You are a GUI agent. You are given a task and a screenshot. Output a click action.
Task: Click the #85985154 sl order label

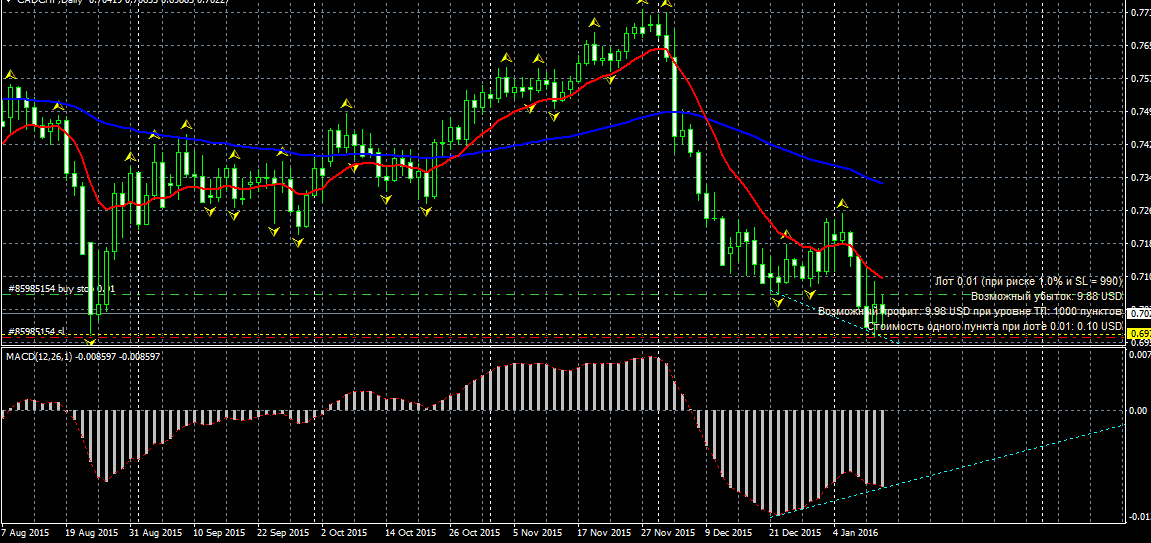tap(37, 332)
